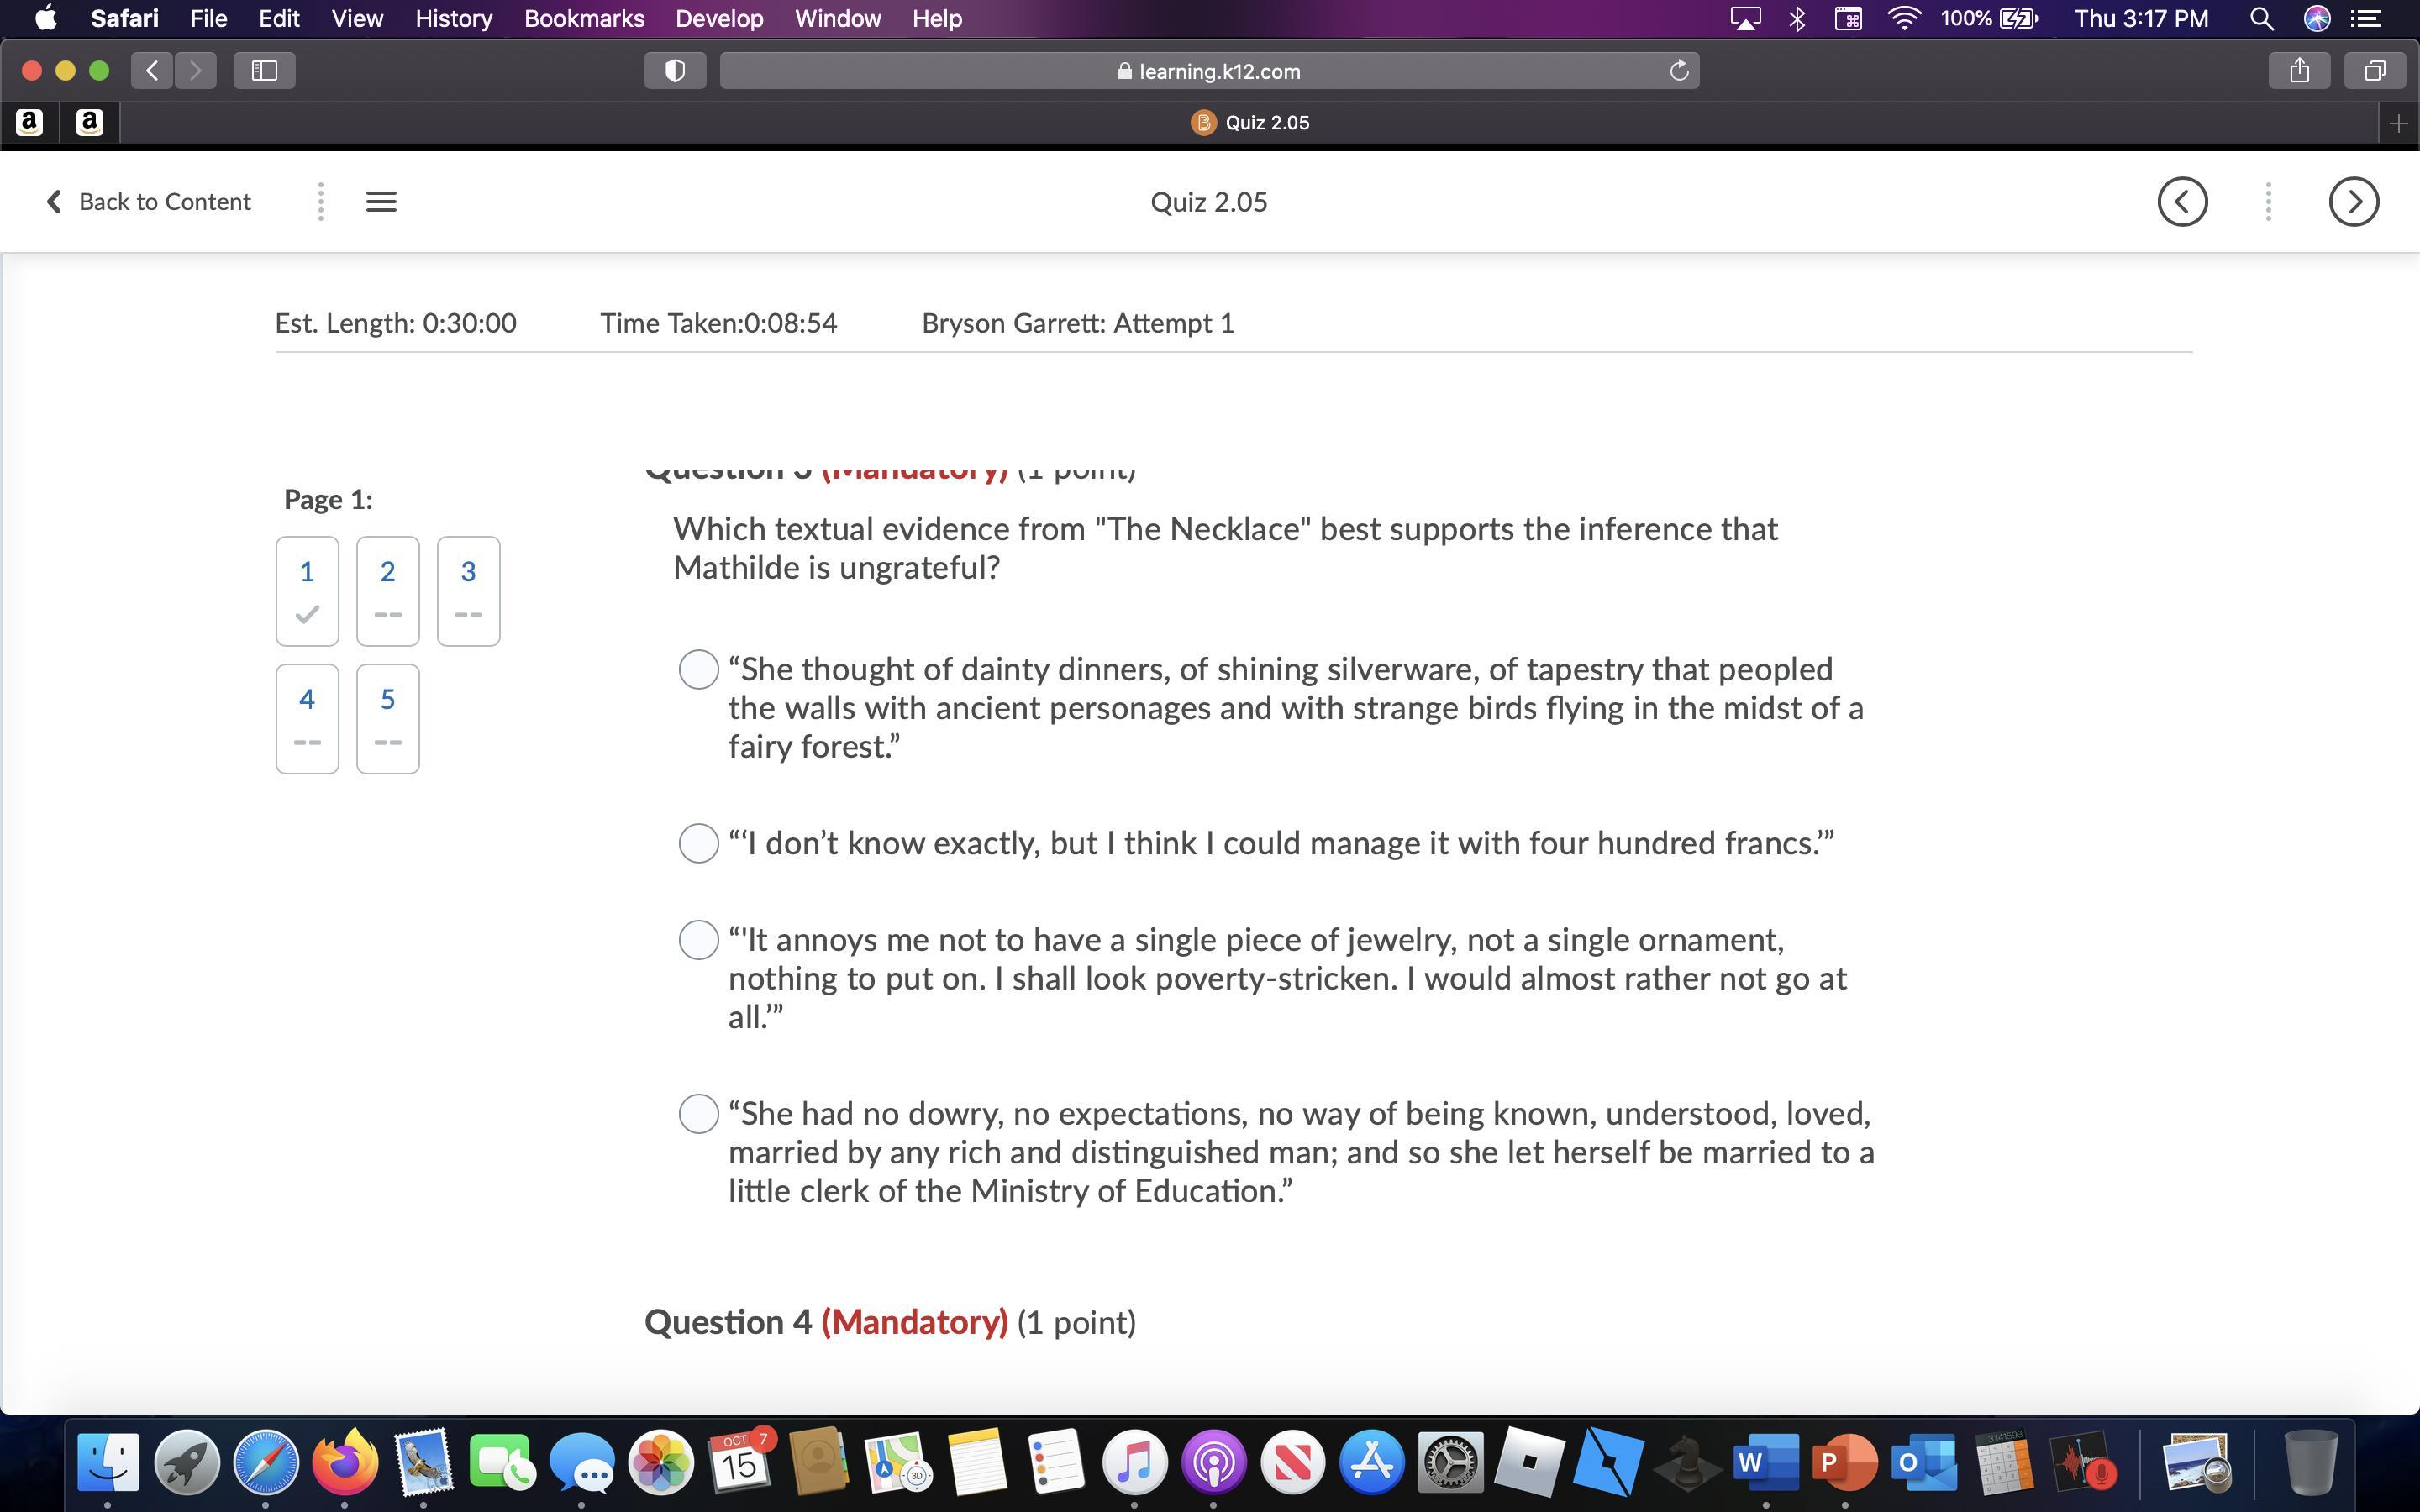Select the 'She had no dowry' answer
Screen dimensions: 2420x1512
(698, 1114)
